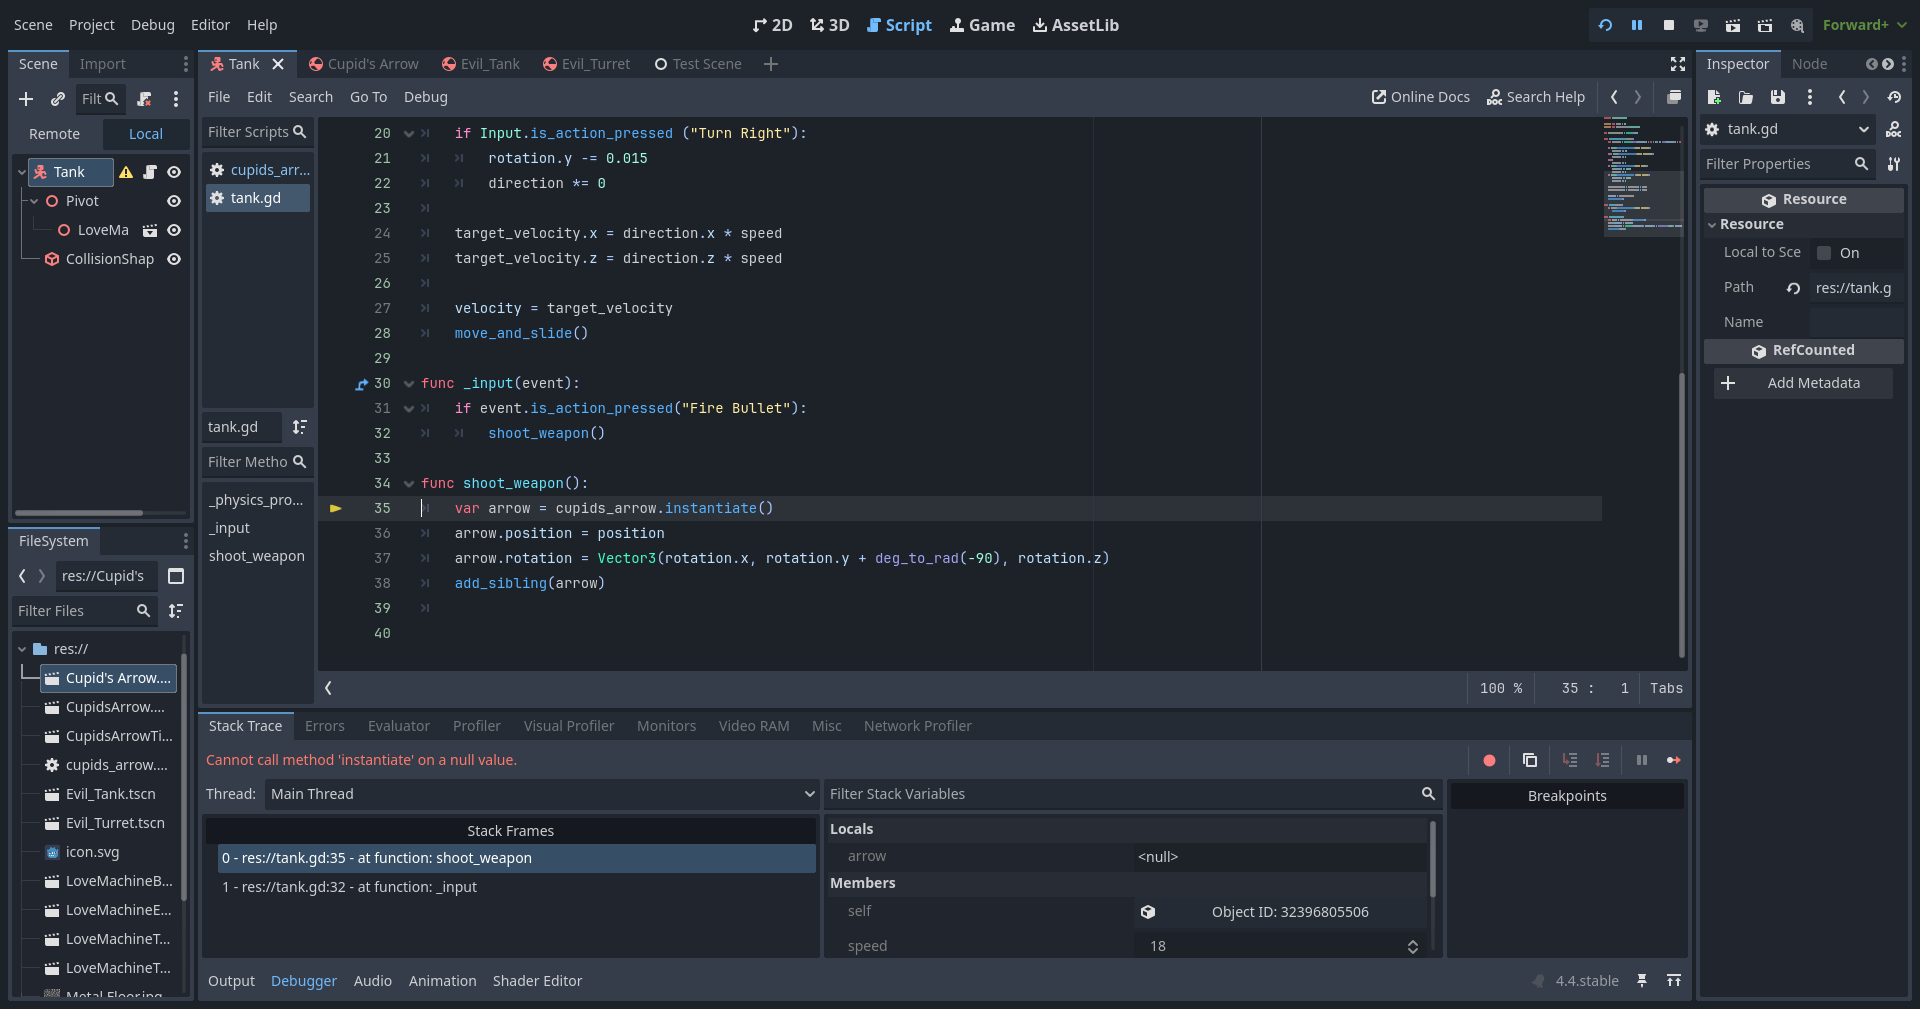Pause the running project
This screenshot has width=1920, height=1009.
point(1637,25)
